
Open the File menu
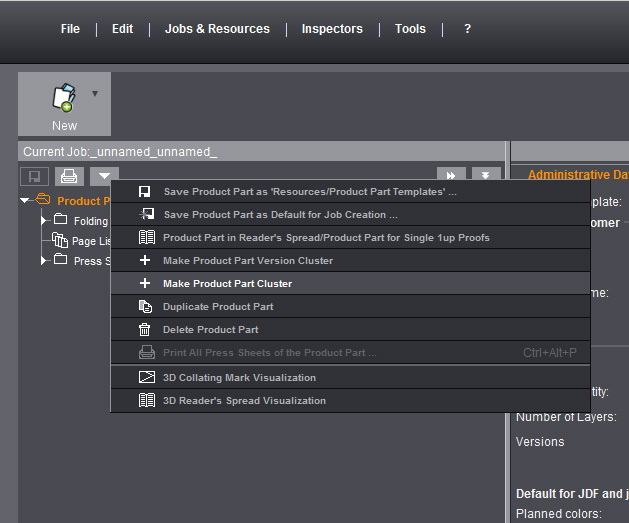tap(70, 29)
